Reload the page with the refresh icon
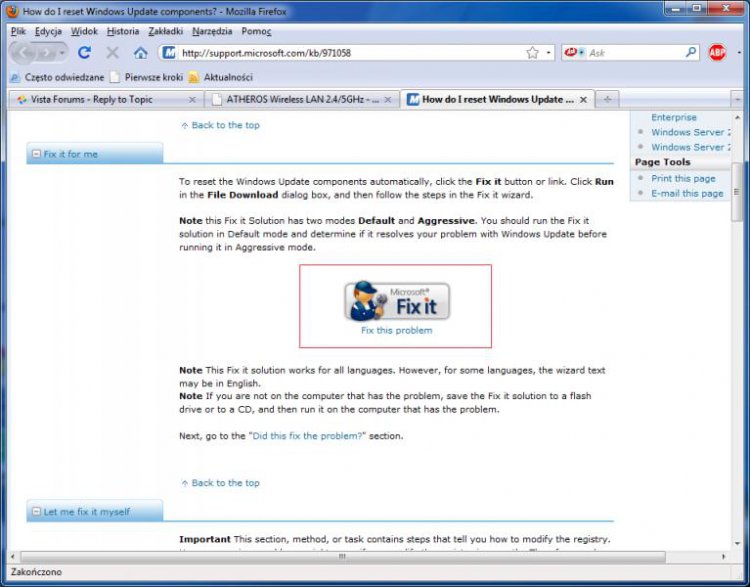Image resolution: width=750 pixels, height=587 pixels. pos(84,52)
